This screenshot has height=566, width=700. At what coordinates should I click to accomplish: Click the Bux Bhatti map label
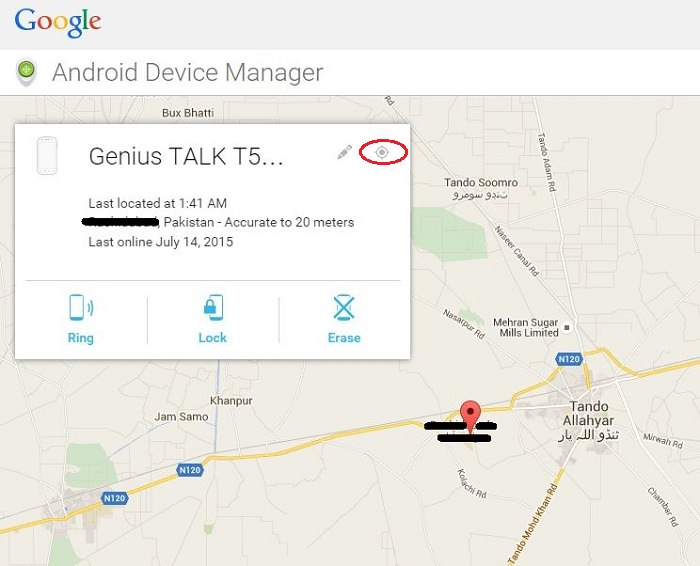point(188,113)
